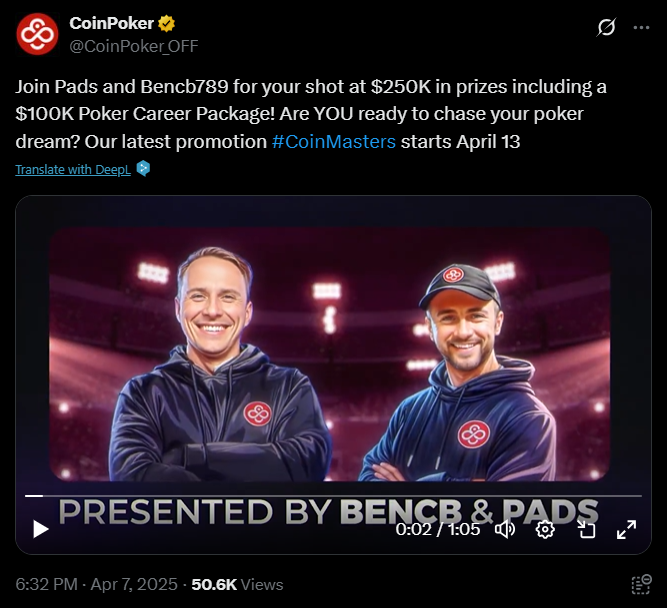Viewport: 667px width, 608px height.
Task: Mute the video with speaker icon
Action: point(505,530)
